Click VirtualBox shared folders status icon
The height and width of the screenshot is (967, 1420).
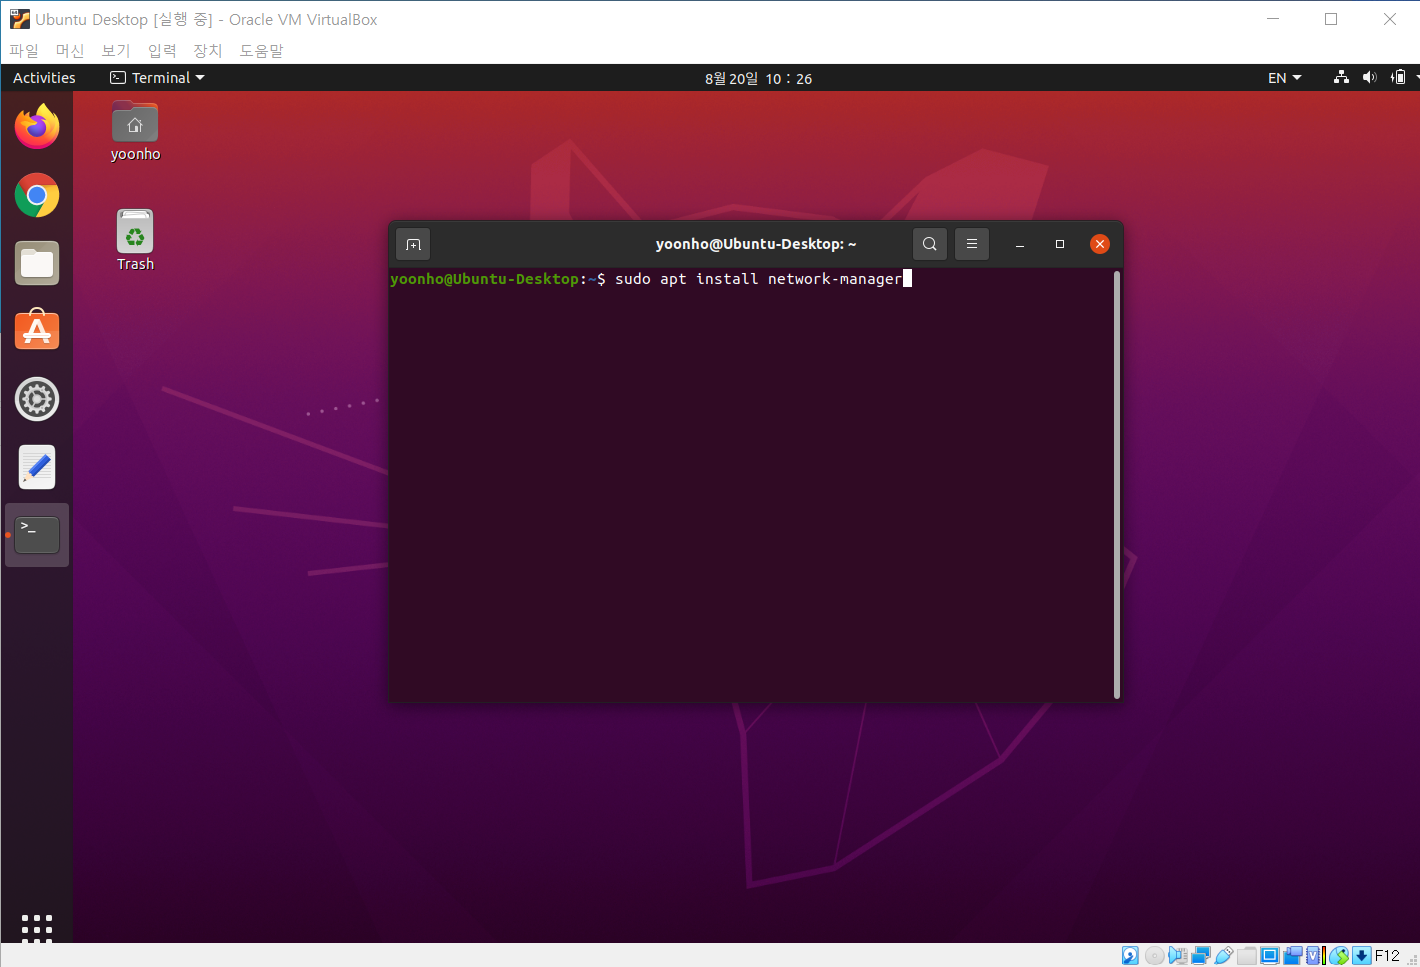coord(1247,955)
